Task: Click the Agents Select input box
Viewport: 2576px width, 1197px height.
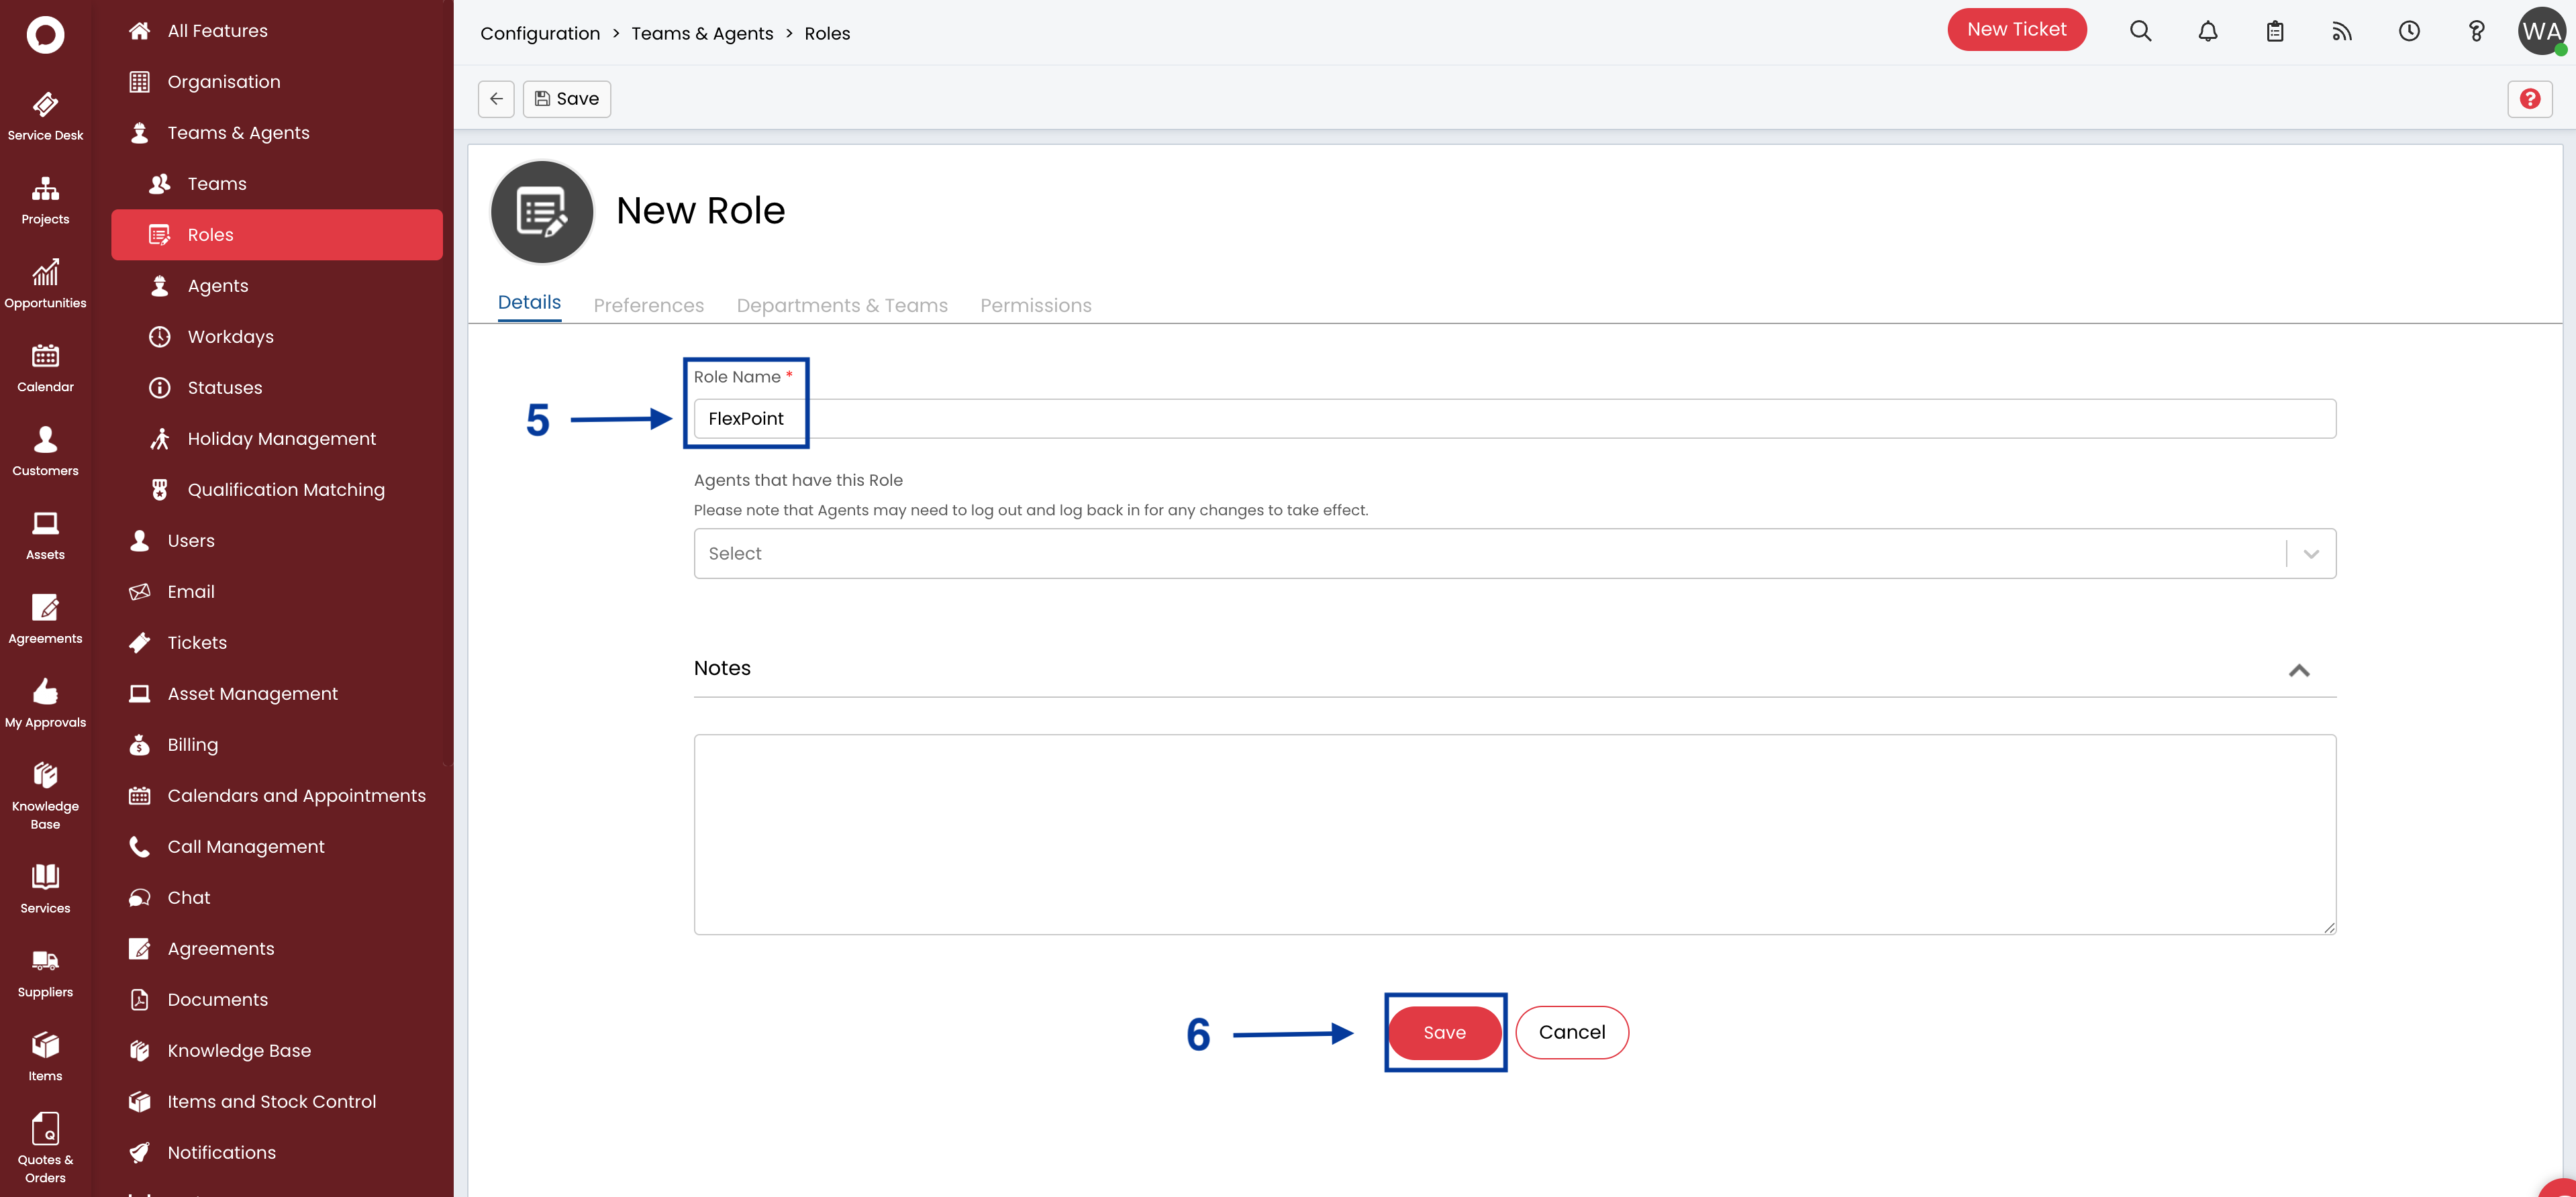Action: pos(1514,553)
